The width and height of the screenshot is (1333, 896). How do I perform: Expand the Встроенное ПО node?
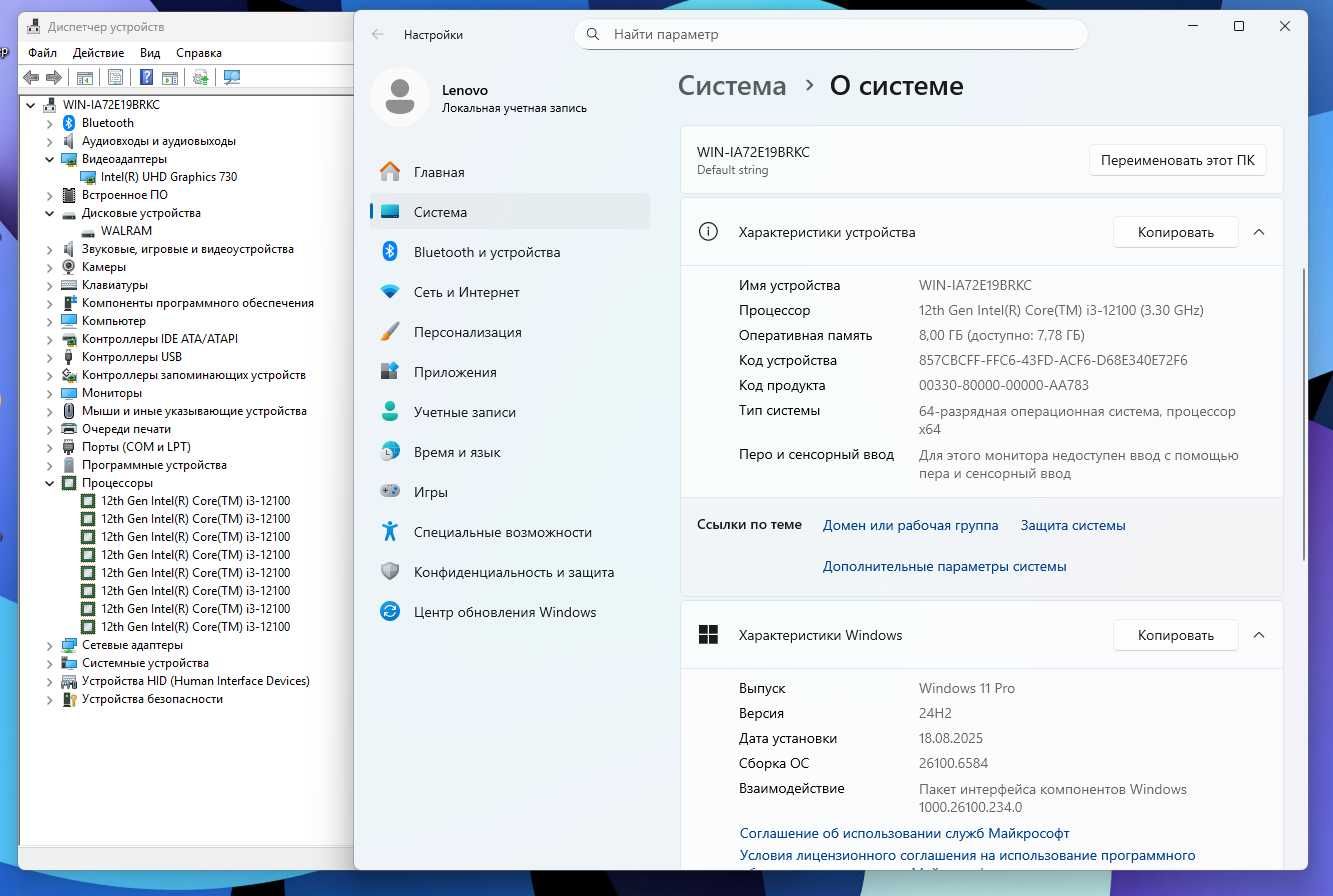tap(50, 195)
